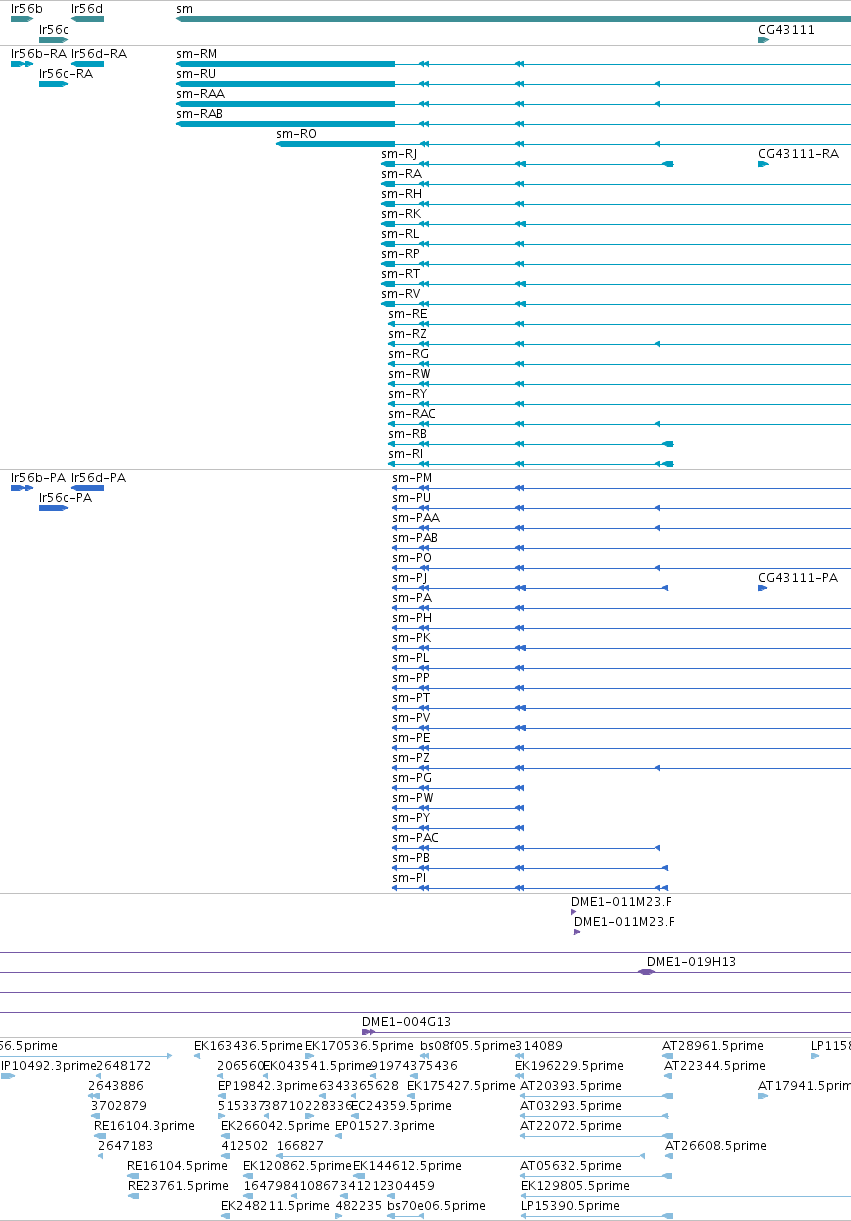The width and height of the screenshot is (851, 1221).
Task: Select transcript sm-RAA
Action: (200, 93)
